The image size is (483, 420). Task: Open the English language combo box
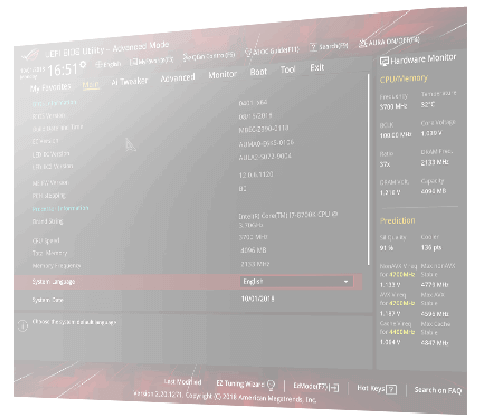tap(296, 282)
